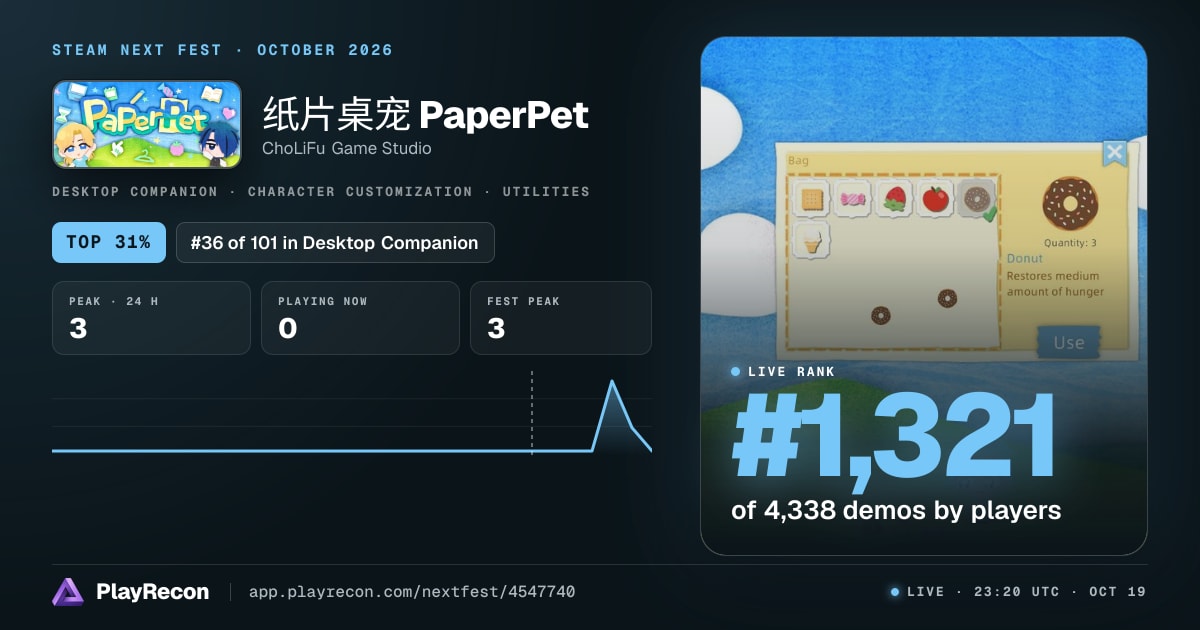Click the PaperPet game logo thumbnail

pos(147,124)
